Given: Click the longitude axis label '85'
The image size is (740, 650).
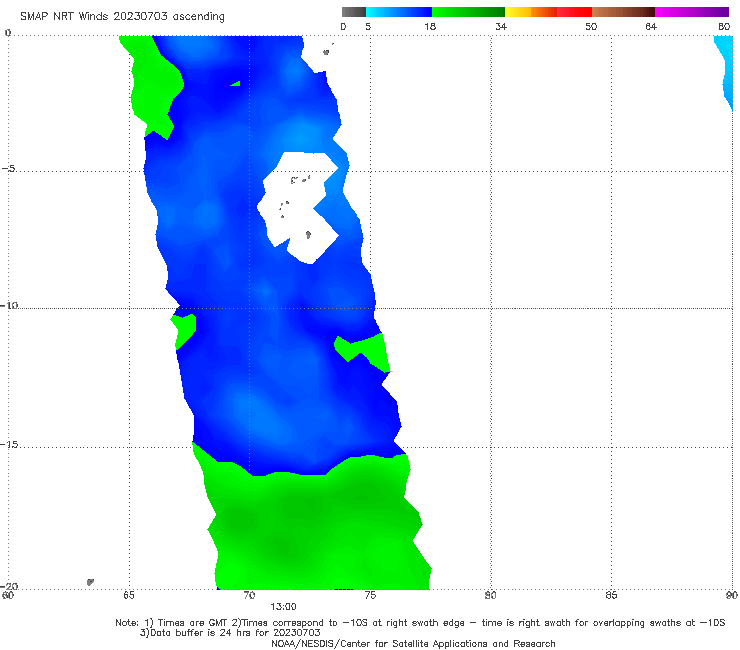Looking at the screenshot, I should pos(611,595).
